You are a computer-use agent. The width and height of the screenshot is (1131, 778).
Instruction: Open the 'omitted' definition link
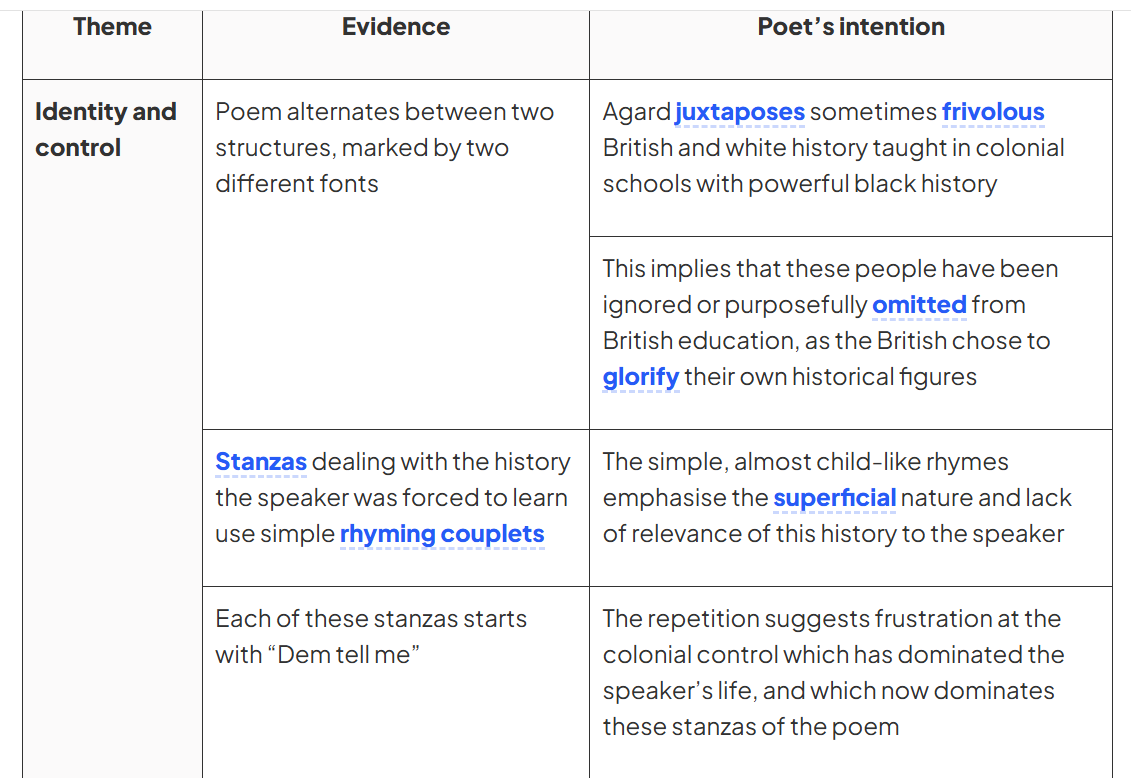click(919, 304)
